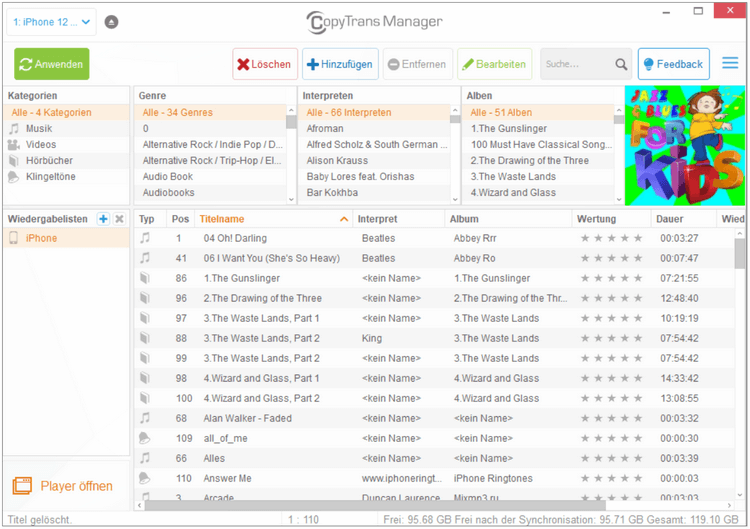750x529 pixels.
Task: Select the interpreter Alison Krauss
Action: point(375,160)
